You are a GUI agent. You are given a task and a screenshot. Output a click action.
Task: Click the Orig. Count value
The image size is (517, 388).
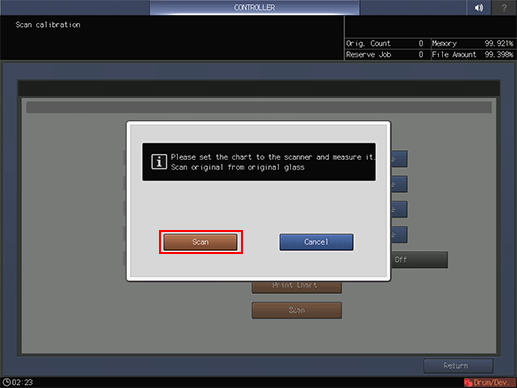[421, 43]
